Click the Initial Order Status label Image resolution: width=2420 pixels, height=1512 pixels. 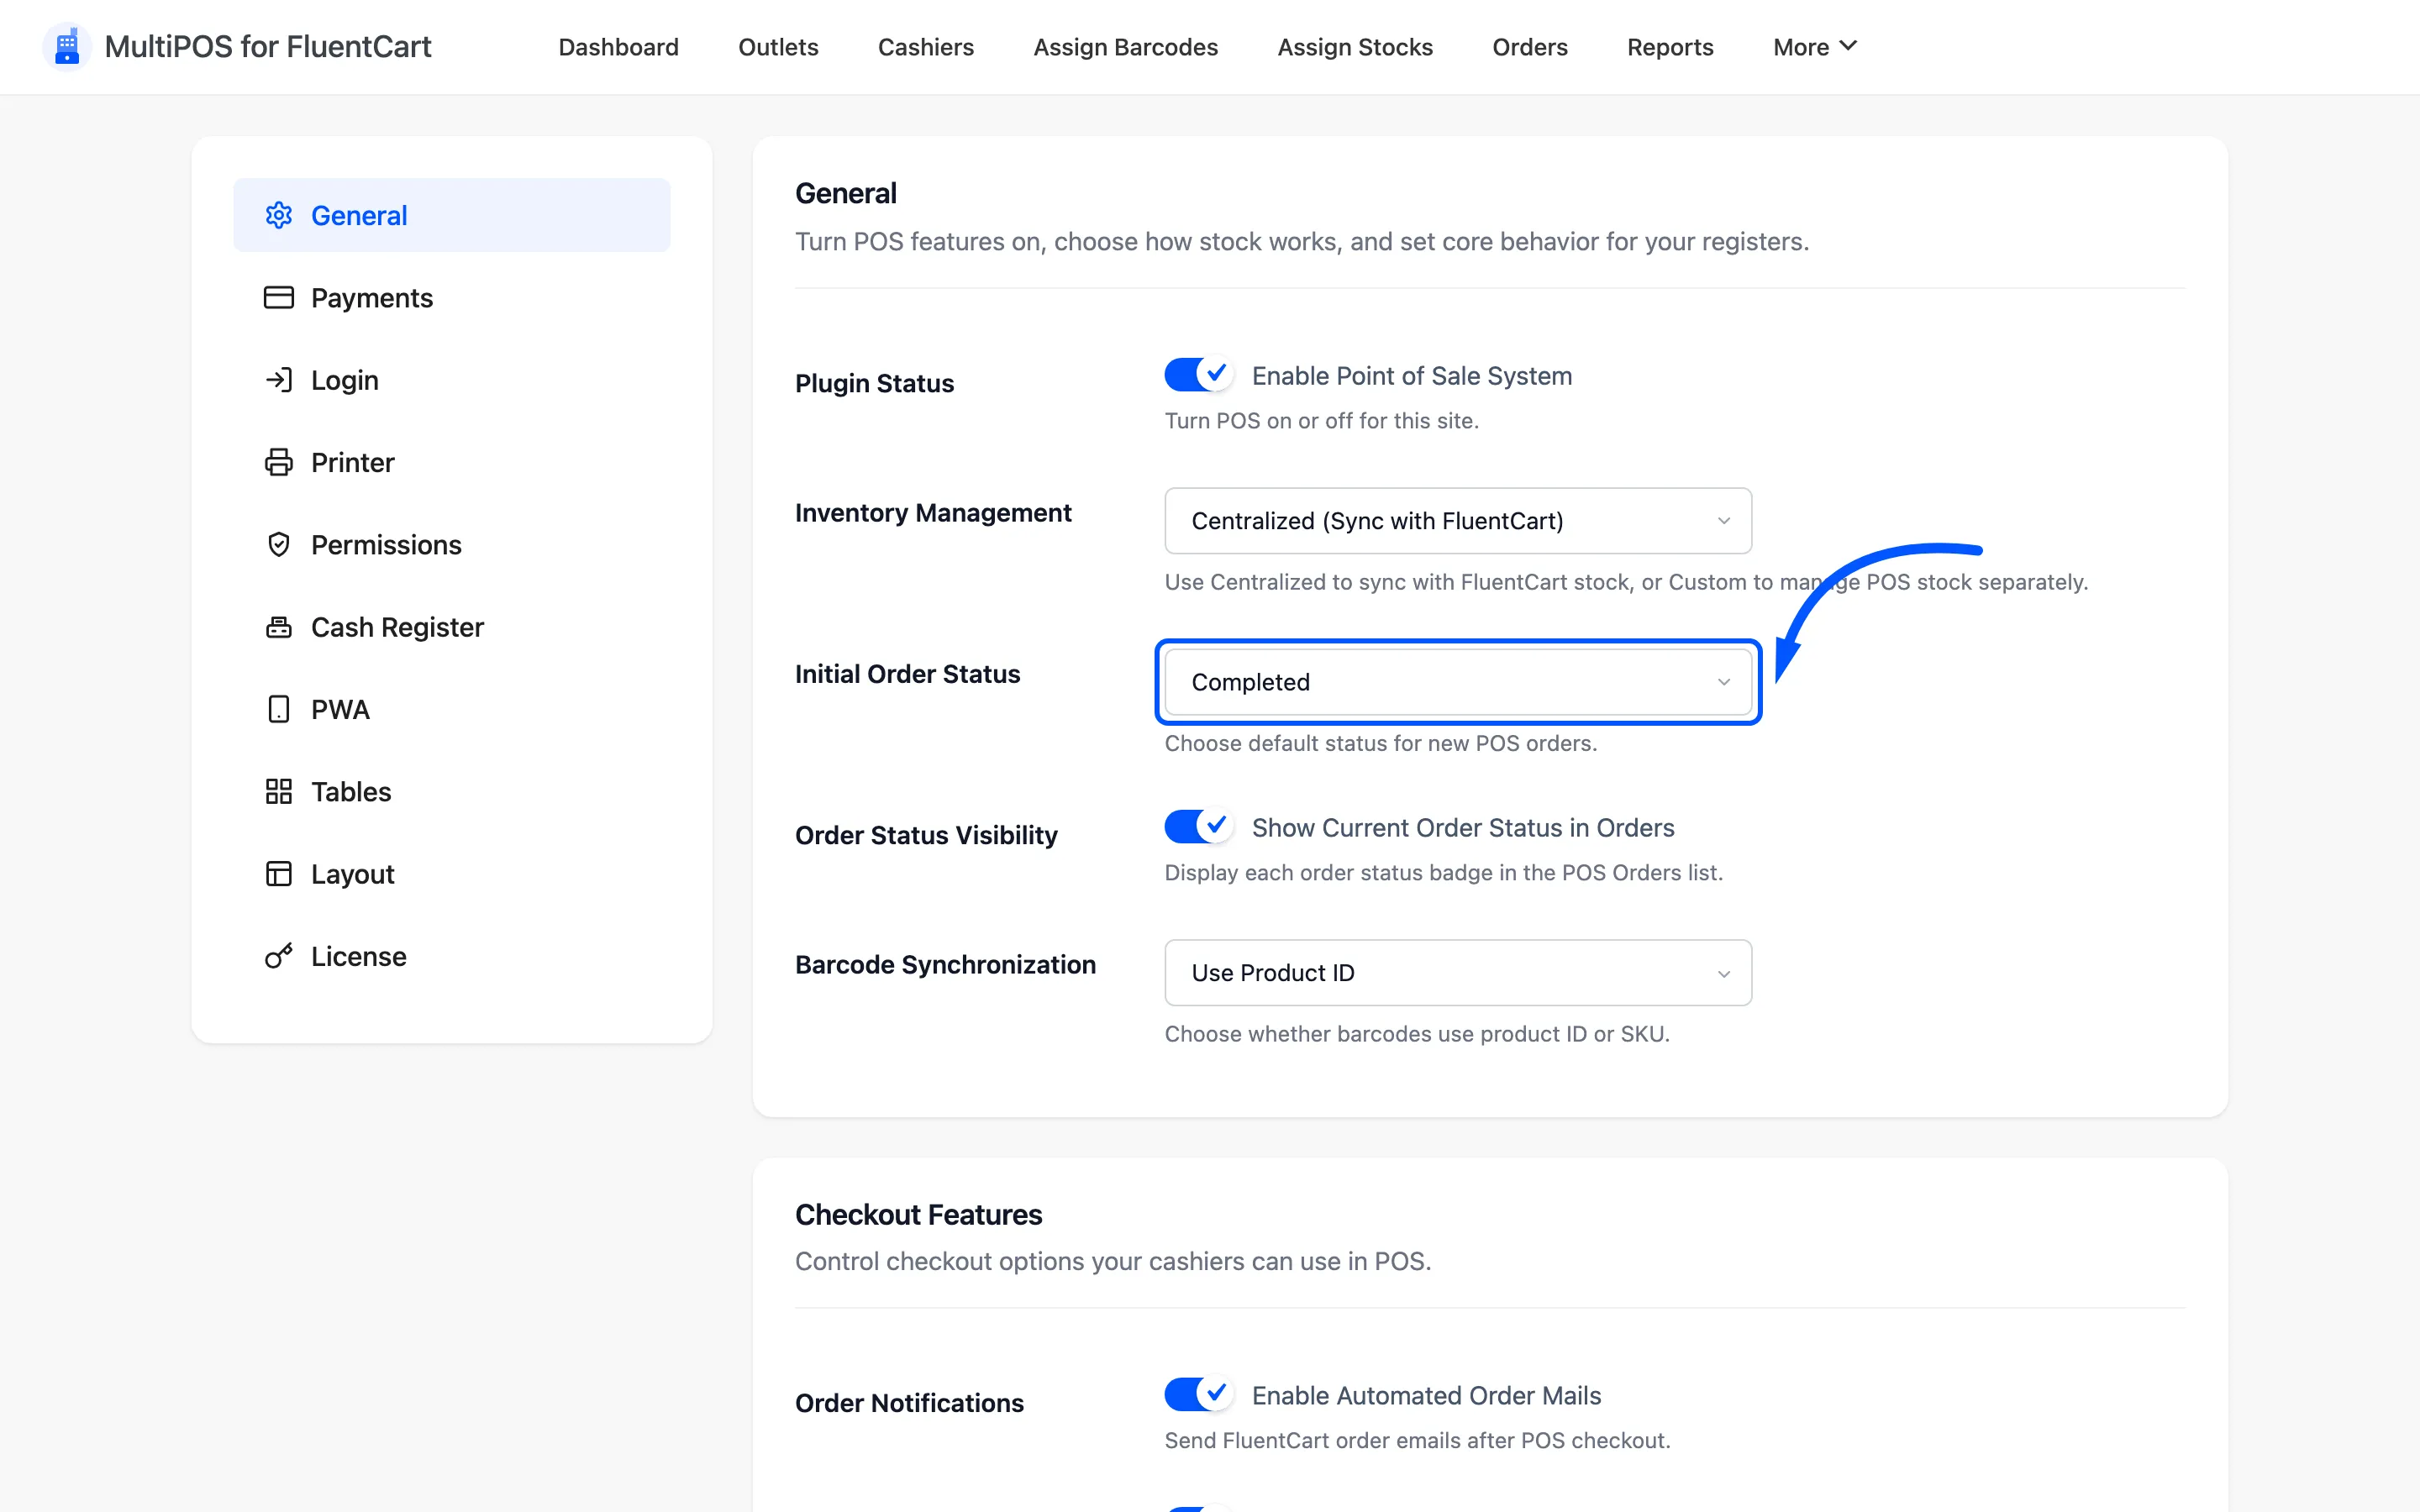pos(907,674)
